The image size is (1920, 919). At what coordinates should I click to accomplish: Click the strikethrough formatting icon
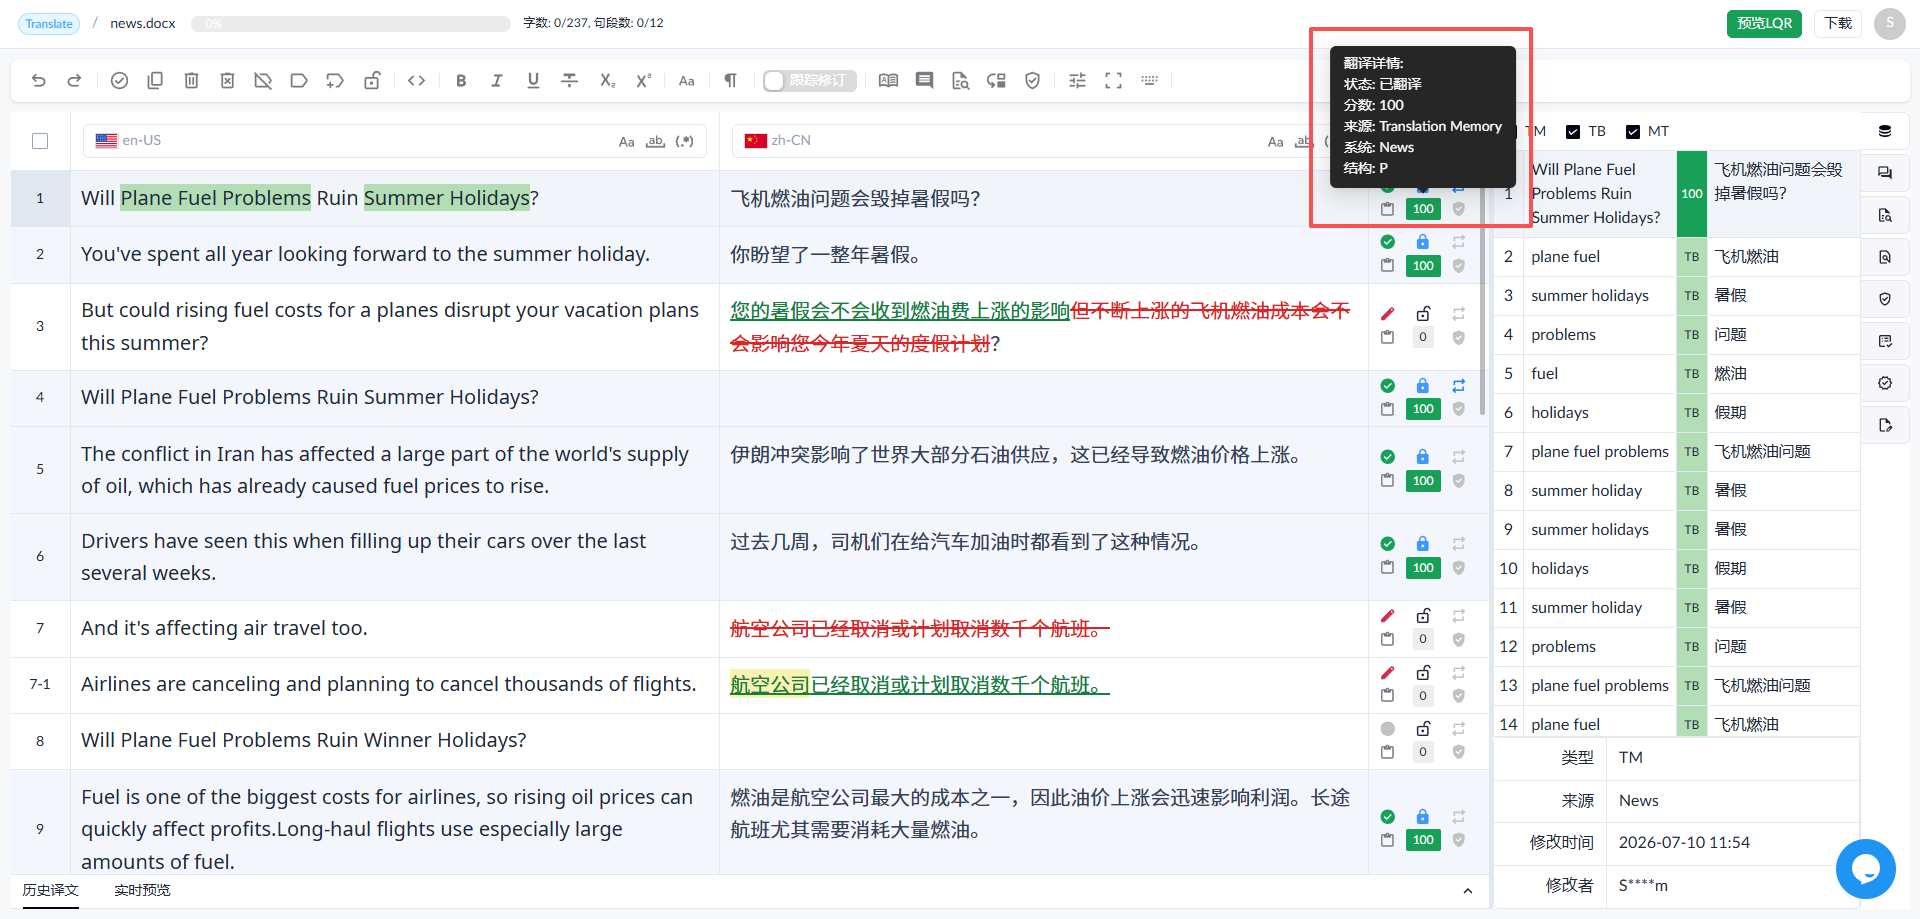coord(569,81)
